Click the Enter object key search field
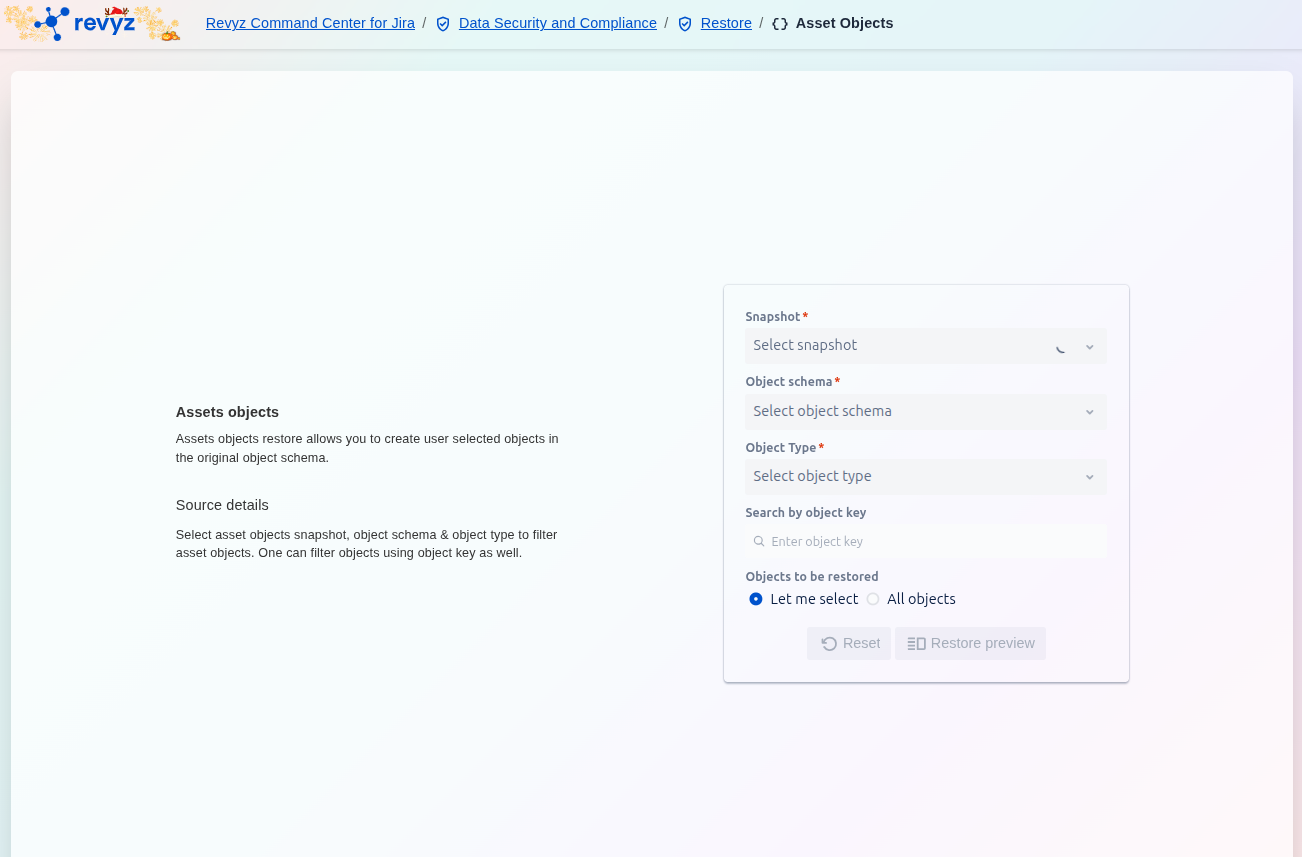 [x=930, y=541]
